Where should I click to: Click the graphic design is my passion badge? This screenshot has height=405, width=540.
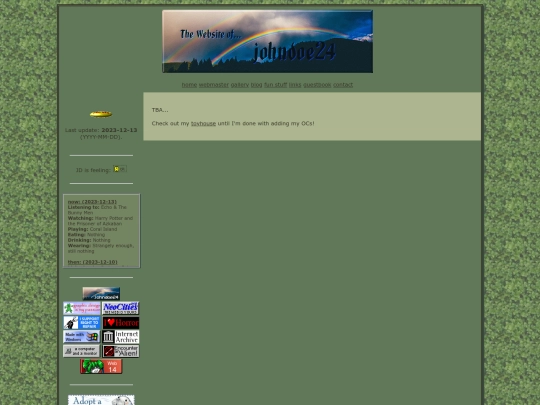click(x=82, y=308)
